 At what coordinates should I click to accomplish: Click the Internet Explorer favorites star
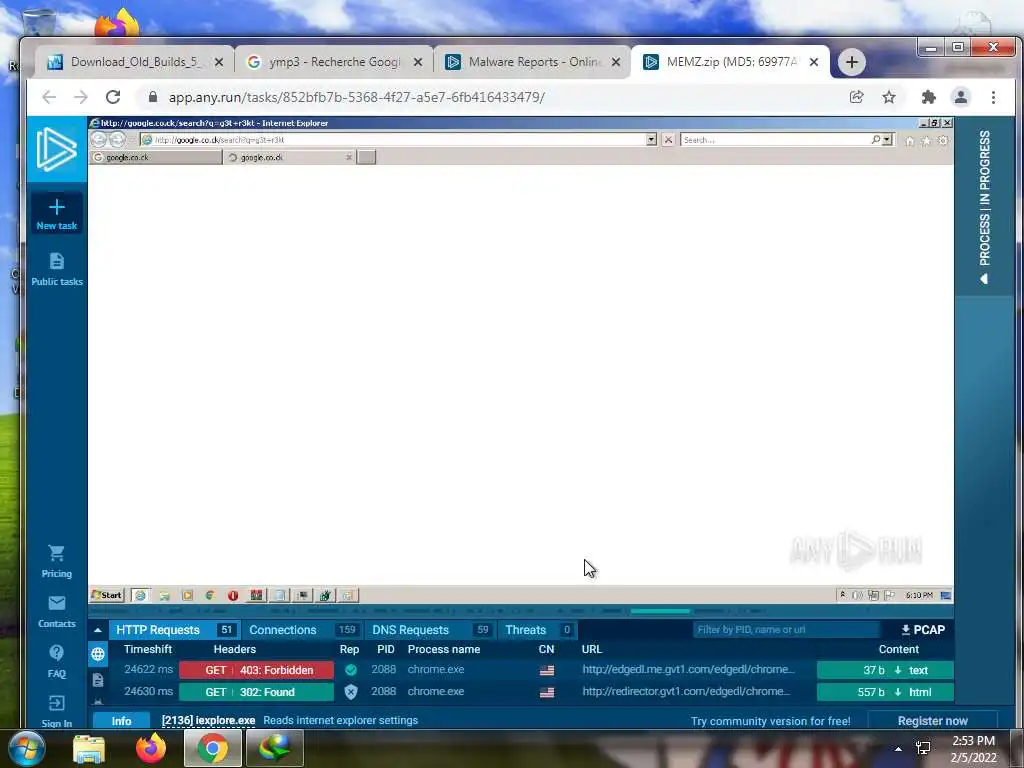coord(926,140)
